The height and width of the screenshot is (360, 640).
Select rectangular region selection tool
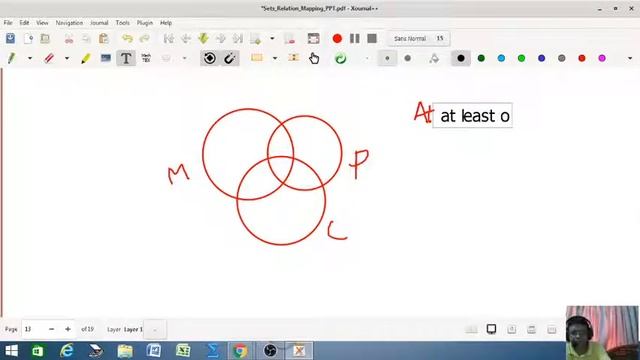click(257, 58)
